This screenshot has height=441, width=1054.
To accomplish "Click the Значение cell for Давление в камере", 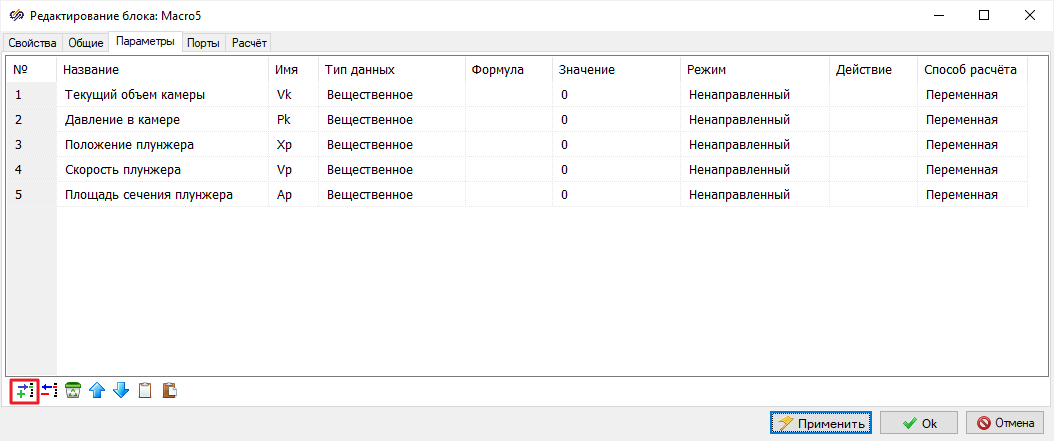I will coord(615,120).
